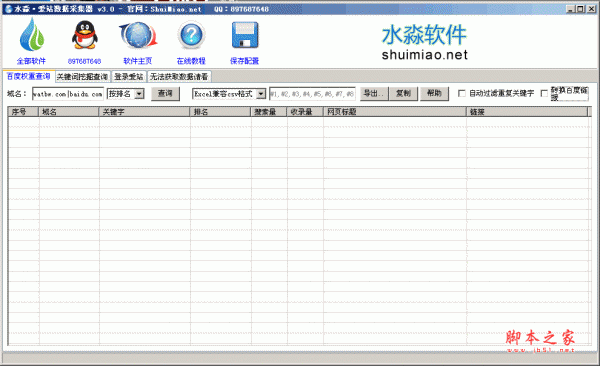Switch to the 百度权重查询 tab

click(29, 76)
